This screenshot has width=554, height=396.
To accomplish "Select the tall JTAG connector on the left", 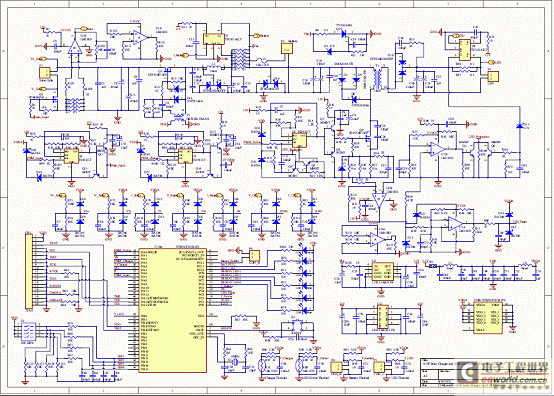I will pyautogui.click(x=28, y=271).
